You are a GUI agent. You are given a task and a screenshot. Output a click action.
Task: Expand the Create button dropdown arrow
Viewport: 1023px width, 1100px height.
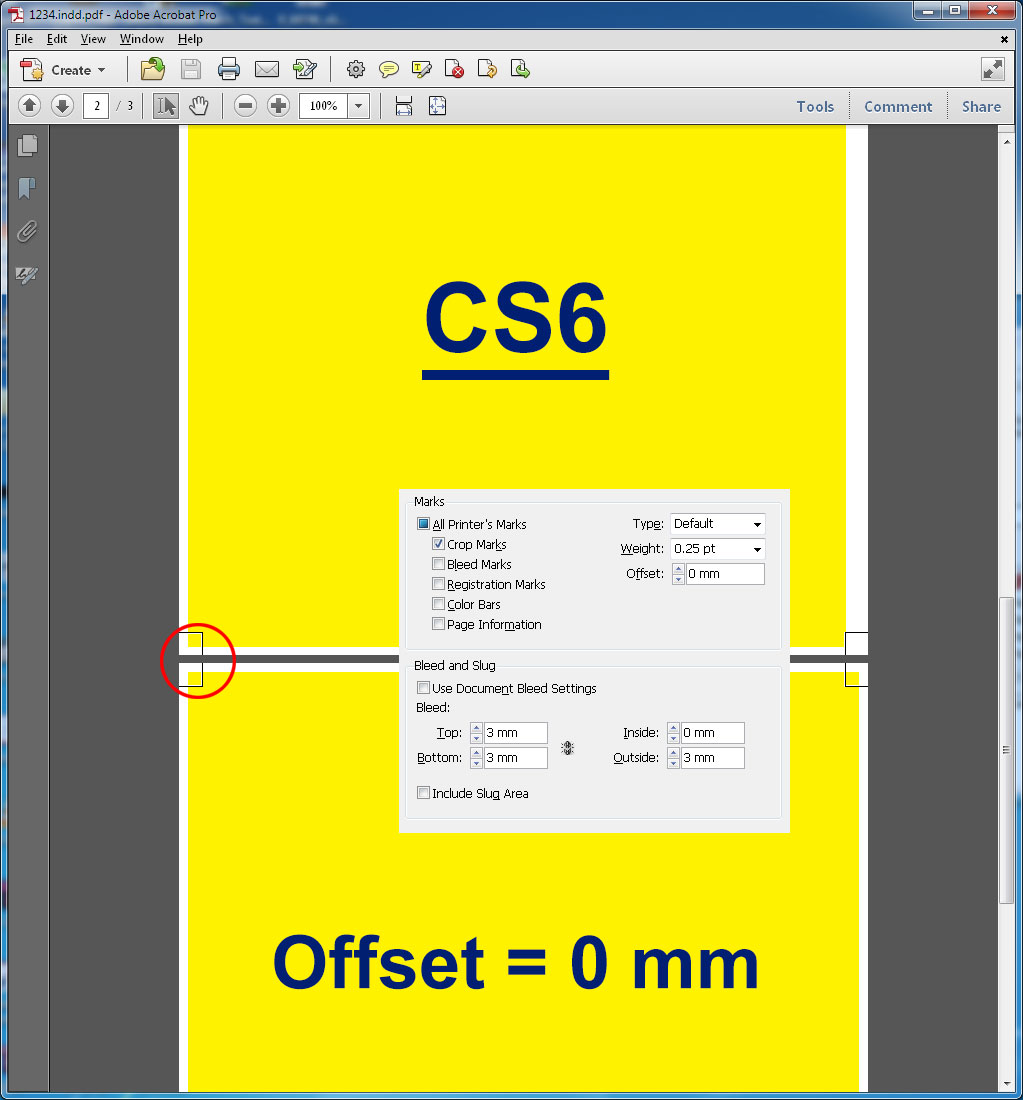[102, 70]
